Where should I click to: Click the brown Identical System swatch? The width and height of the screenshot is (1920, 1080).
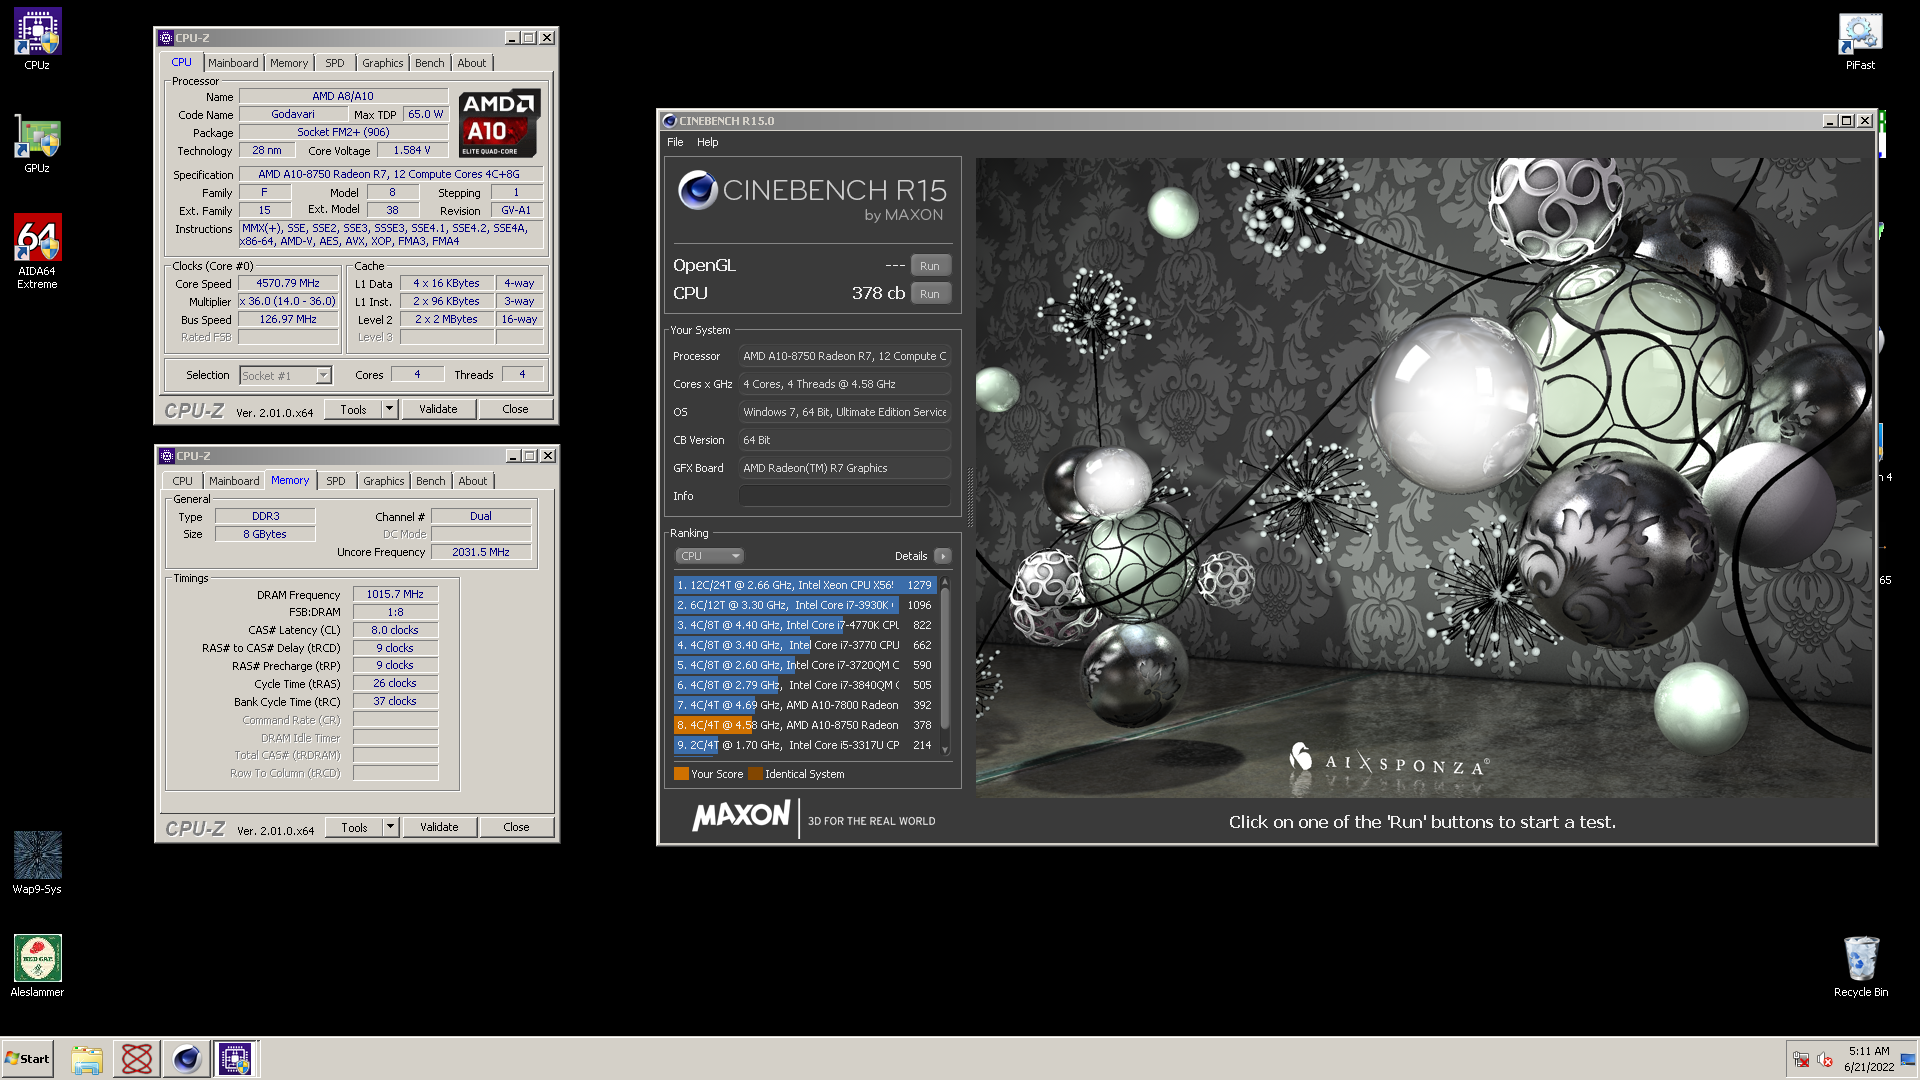(x=755, y=774)
